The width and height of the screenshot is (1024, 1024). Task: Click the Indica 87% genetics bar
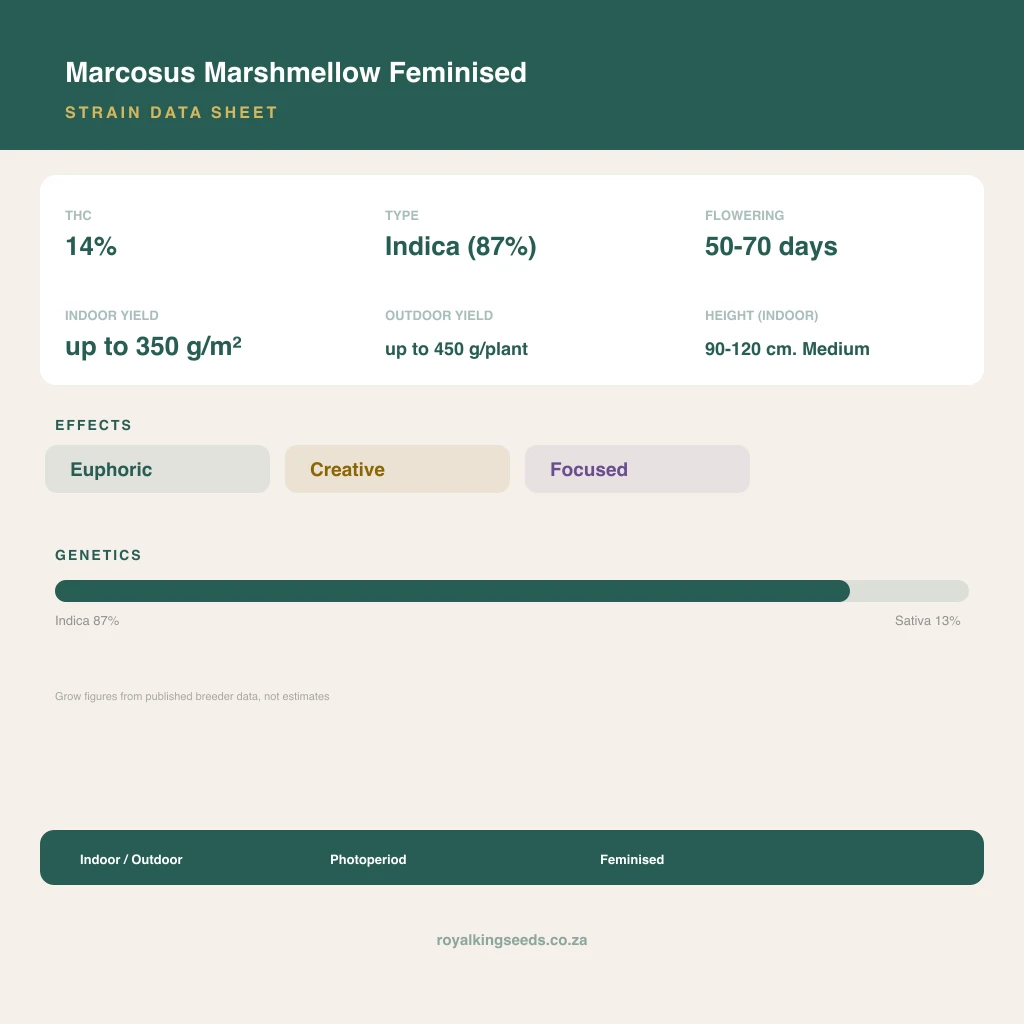pyautogui.click(x=452, y=591)
